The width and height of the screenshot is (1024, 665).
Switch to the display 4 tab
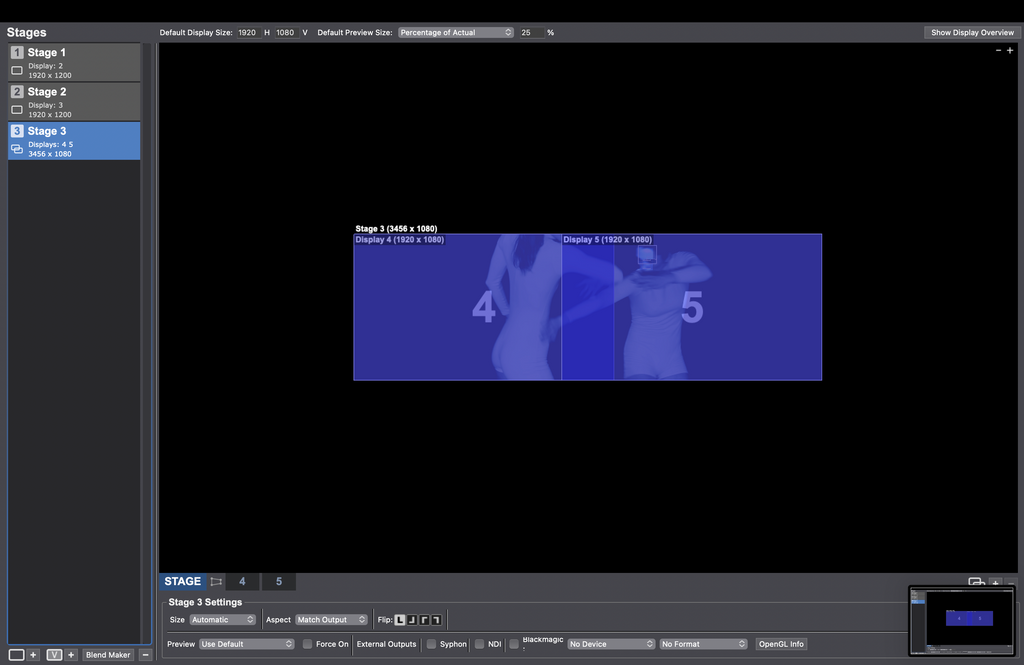pos(242,582)
